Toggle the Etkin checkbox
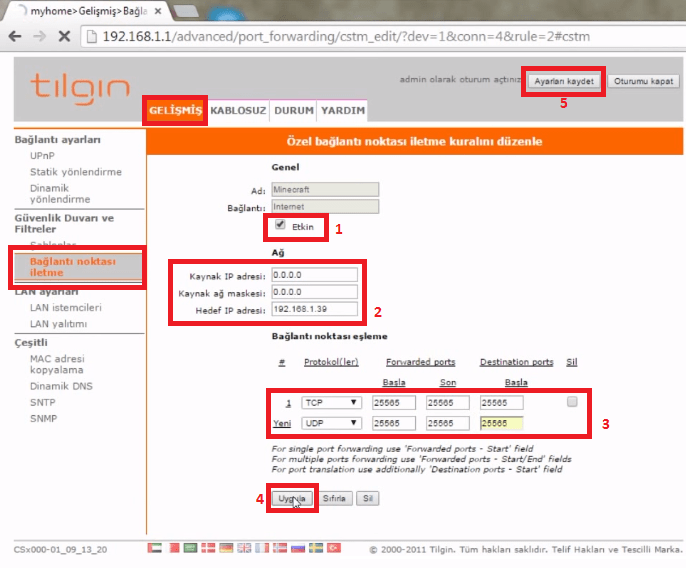This screenshot has width=686, height=568. tap(280, 225)
